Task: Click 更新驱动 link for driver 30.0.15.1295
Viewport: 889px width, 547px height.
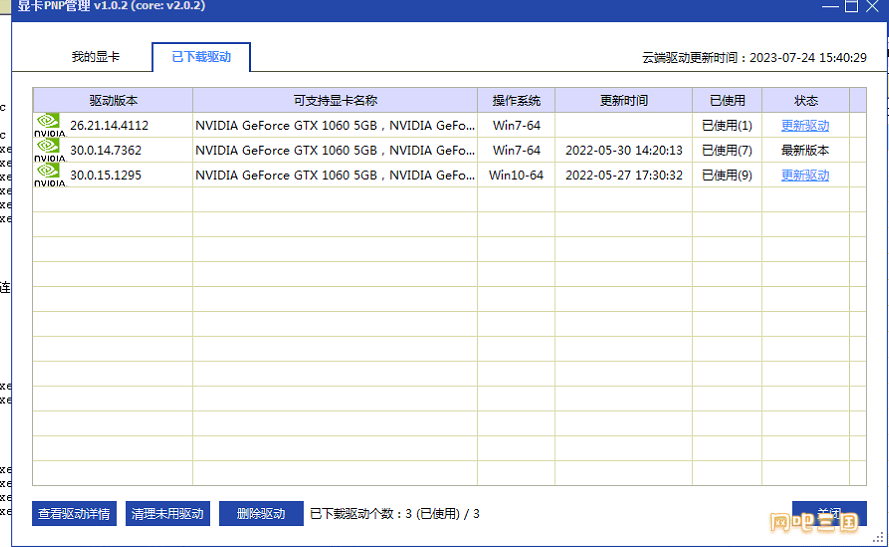Action: click(x=805, y=175)
